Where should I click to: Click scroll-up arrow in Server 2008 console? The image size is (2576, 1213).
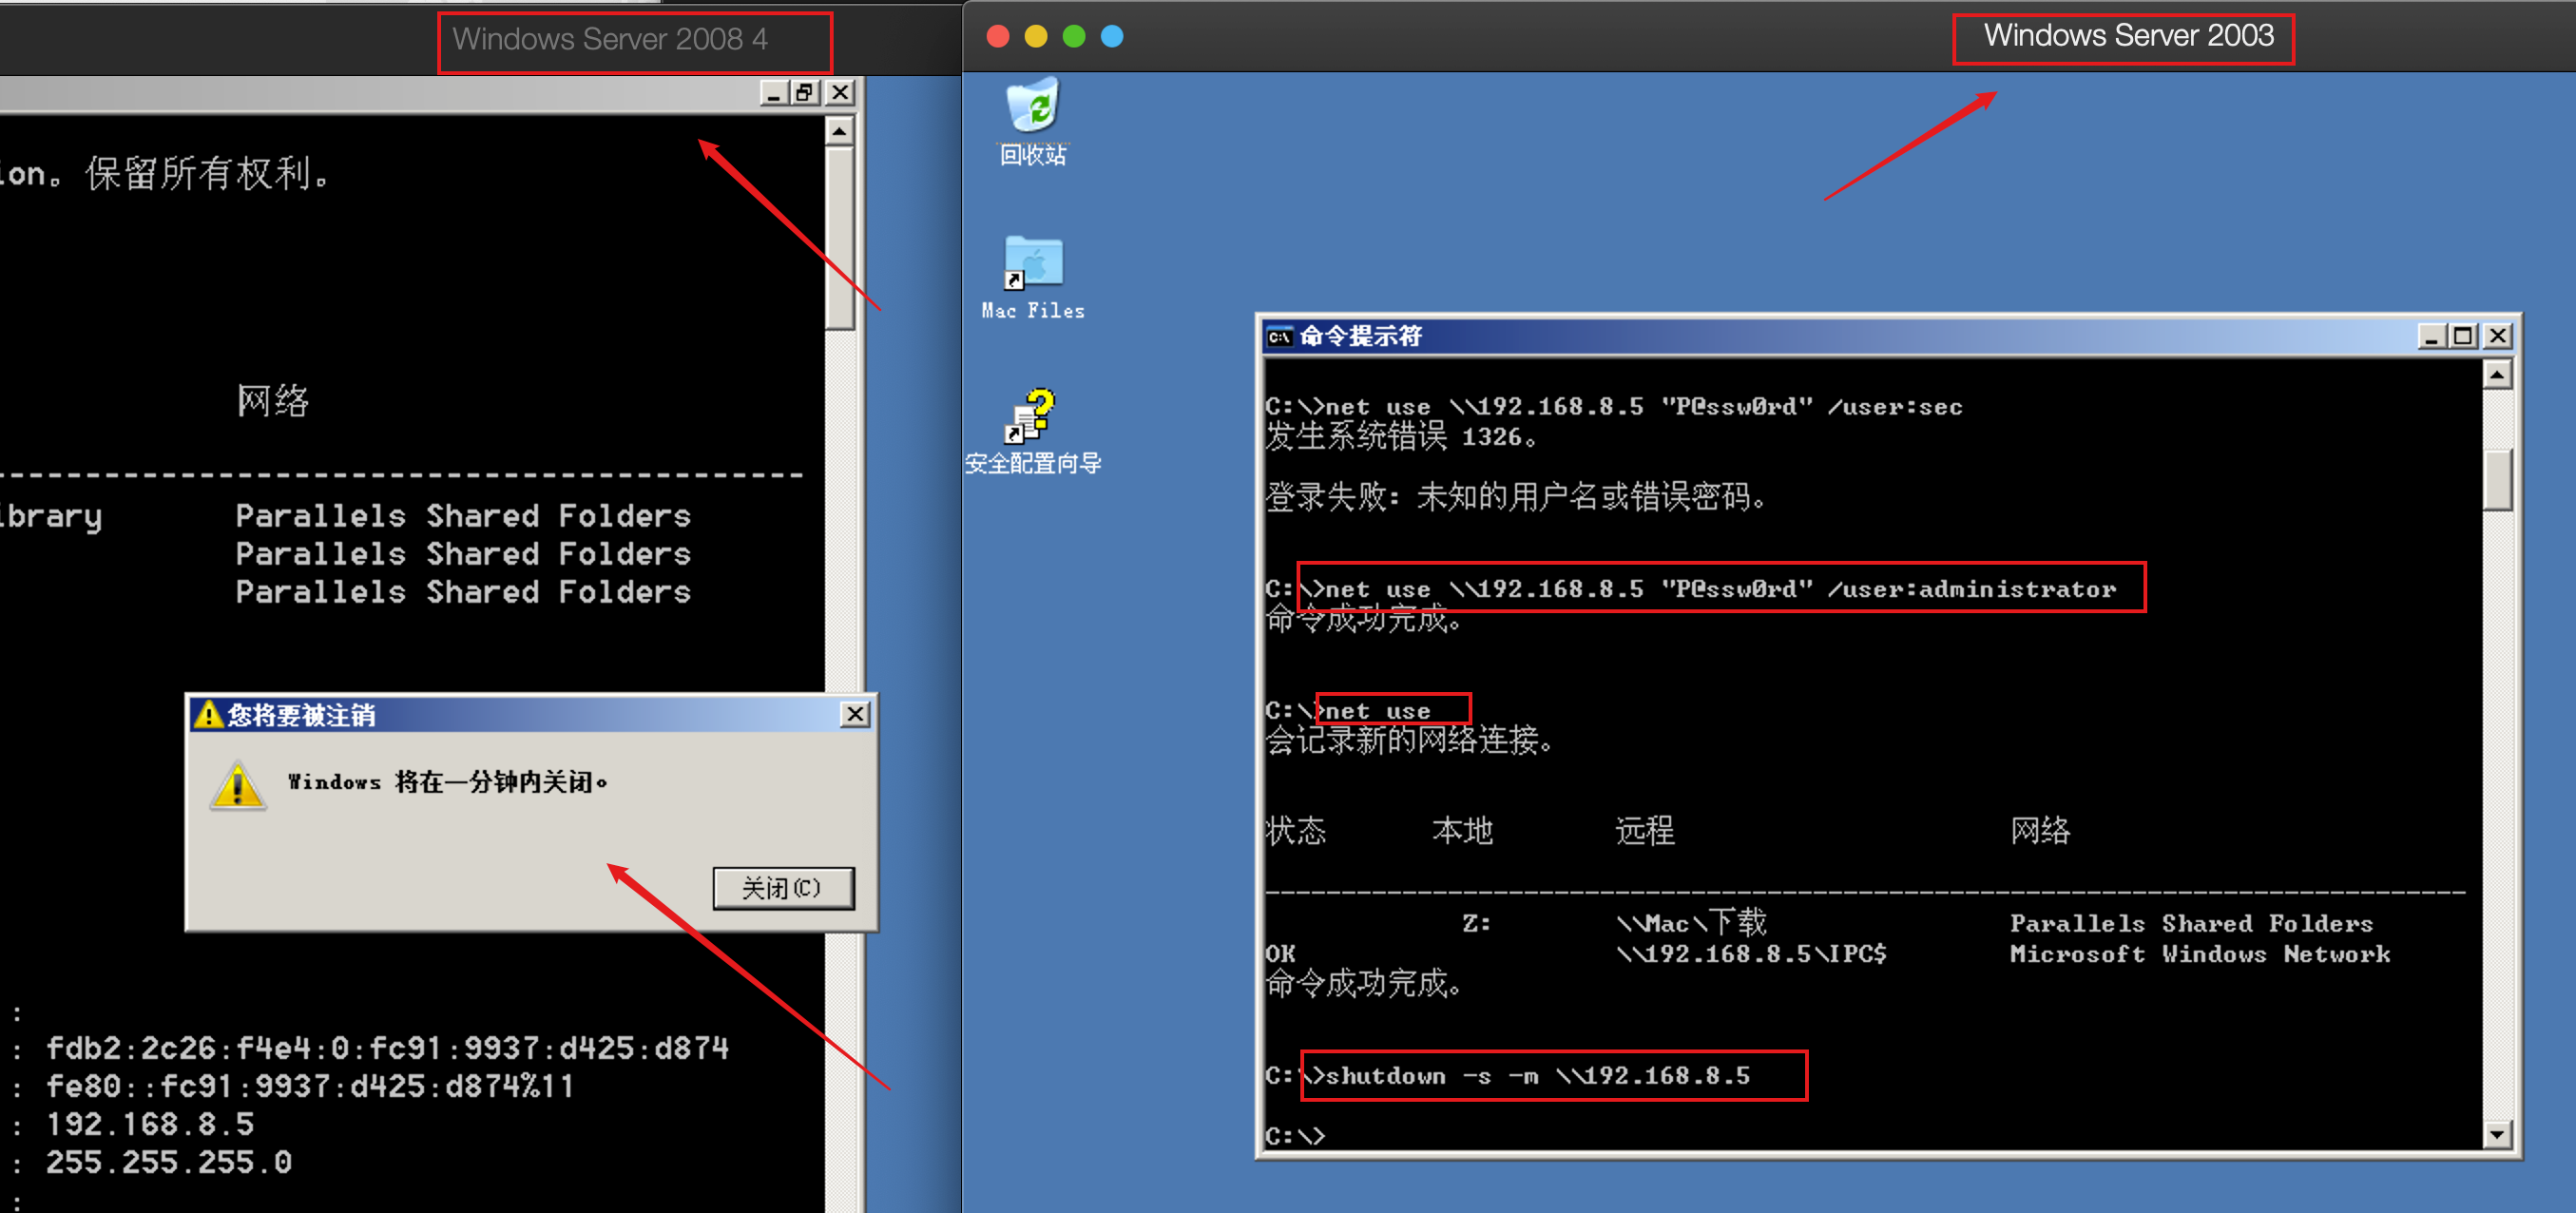click(840, 131)
